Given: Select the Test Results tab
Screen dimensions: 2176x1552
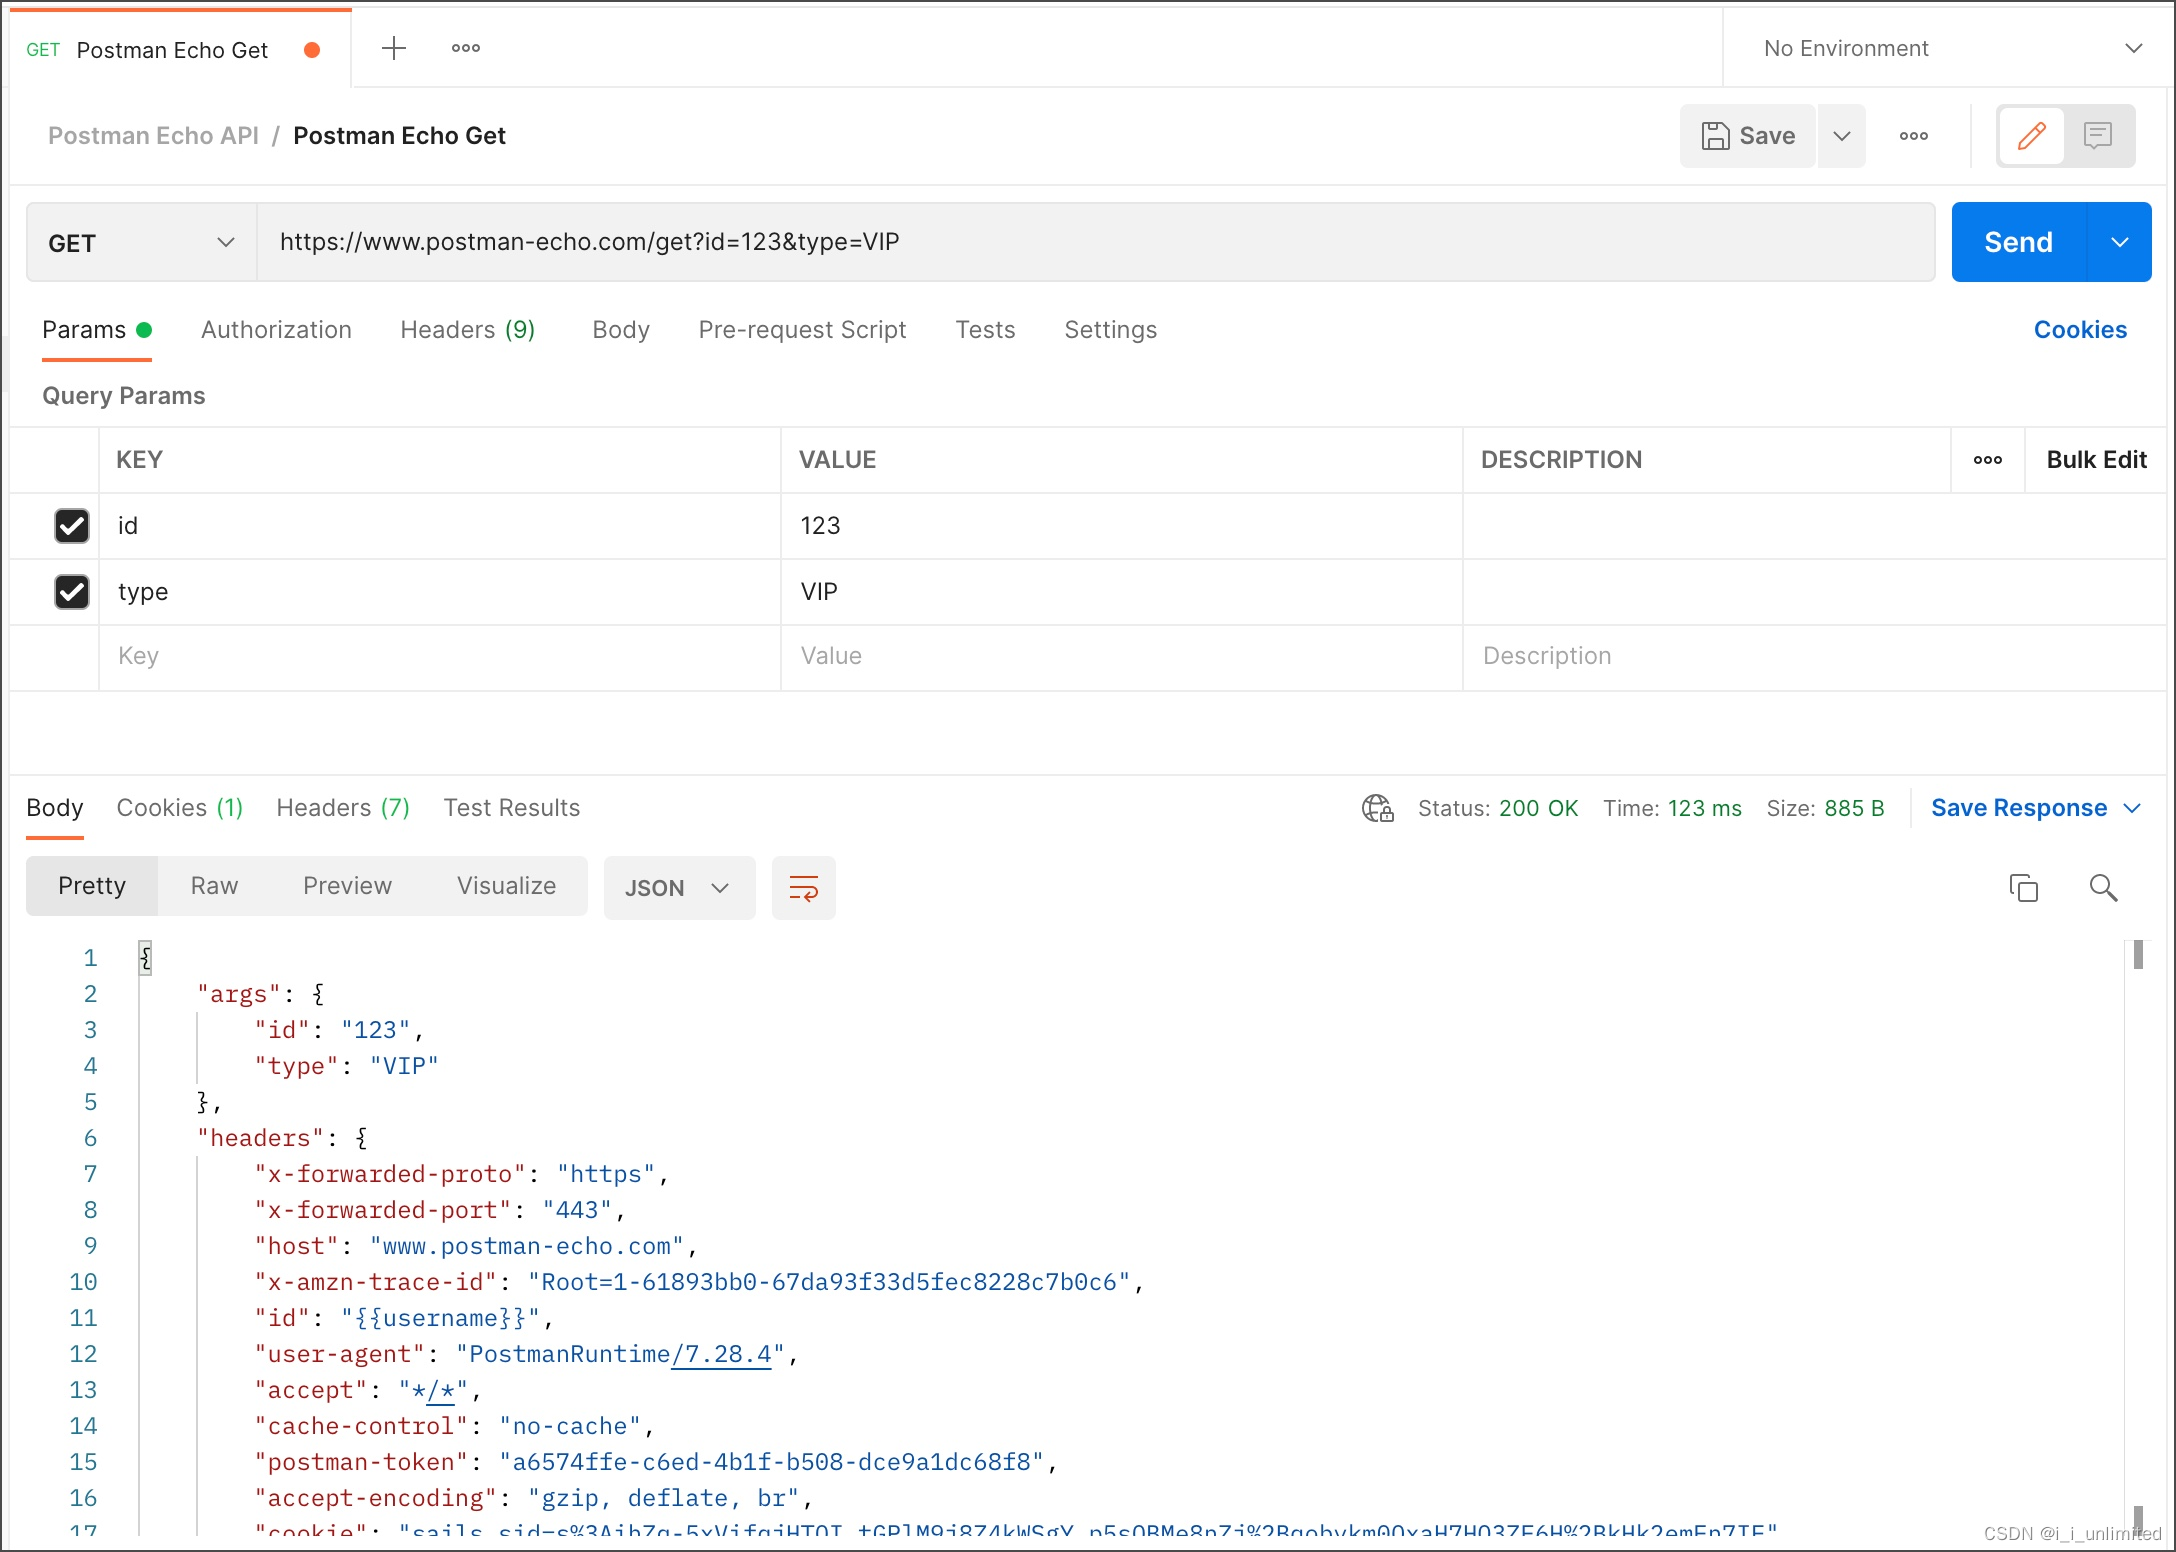Looking at the screenshot, I should point(512,806).
